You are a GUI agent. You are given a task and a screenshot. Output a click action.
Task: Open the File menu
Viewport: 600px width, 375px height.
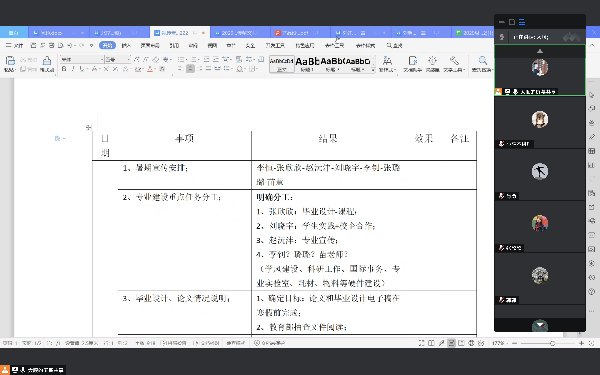(15, 46)
